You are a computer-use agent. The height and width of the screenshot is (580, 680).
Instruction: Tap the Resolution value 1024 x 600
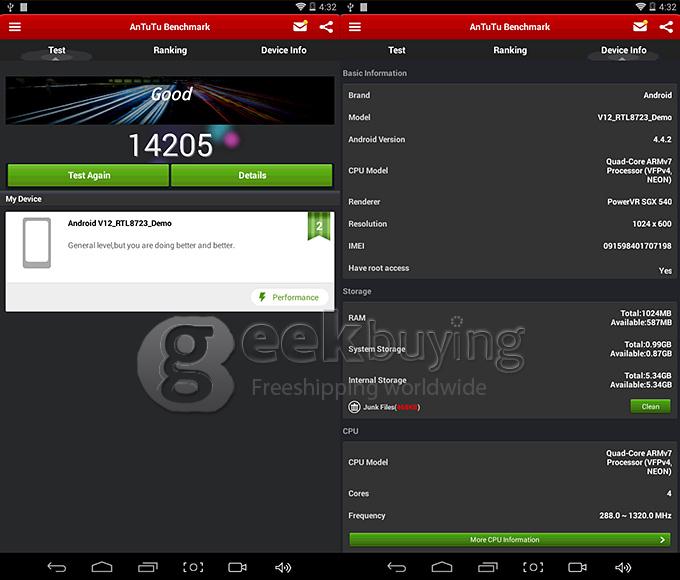pyautogui.click(x=652, y=224)
